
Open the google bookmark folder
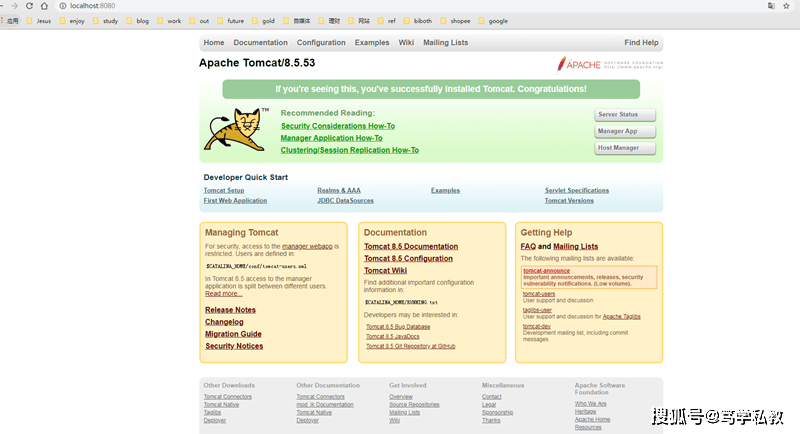(493, 21)
